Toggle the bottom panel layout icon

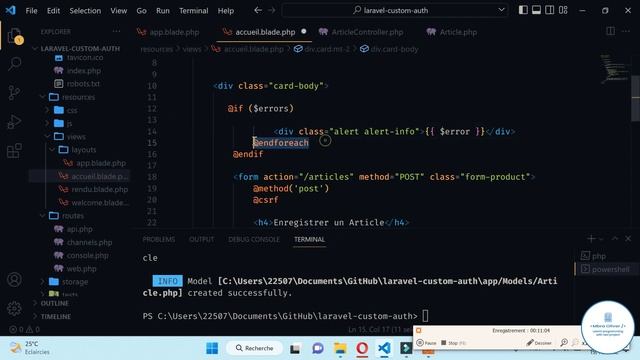coord(536,10)
